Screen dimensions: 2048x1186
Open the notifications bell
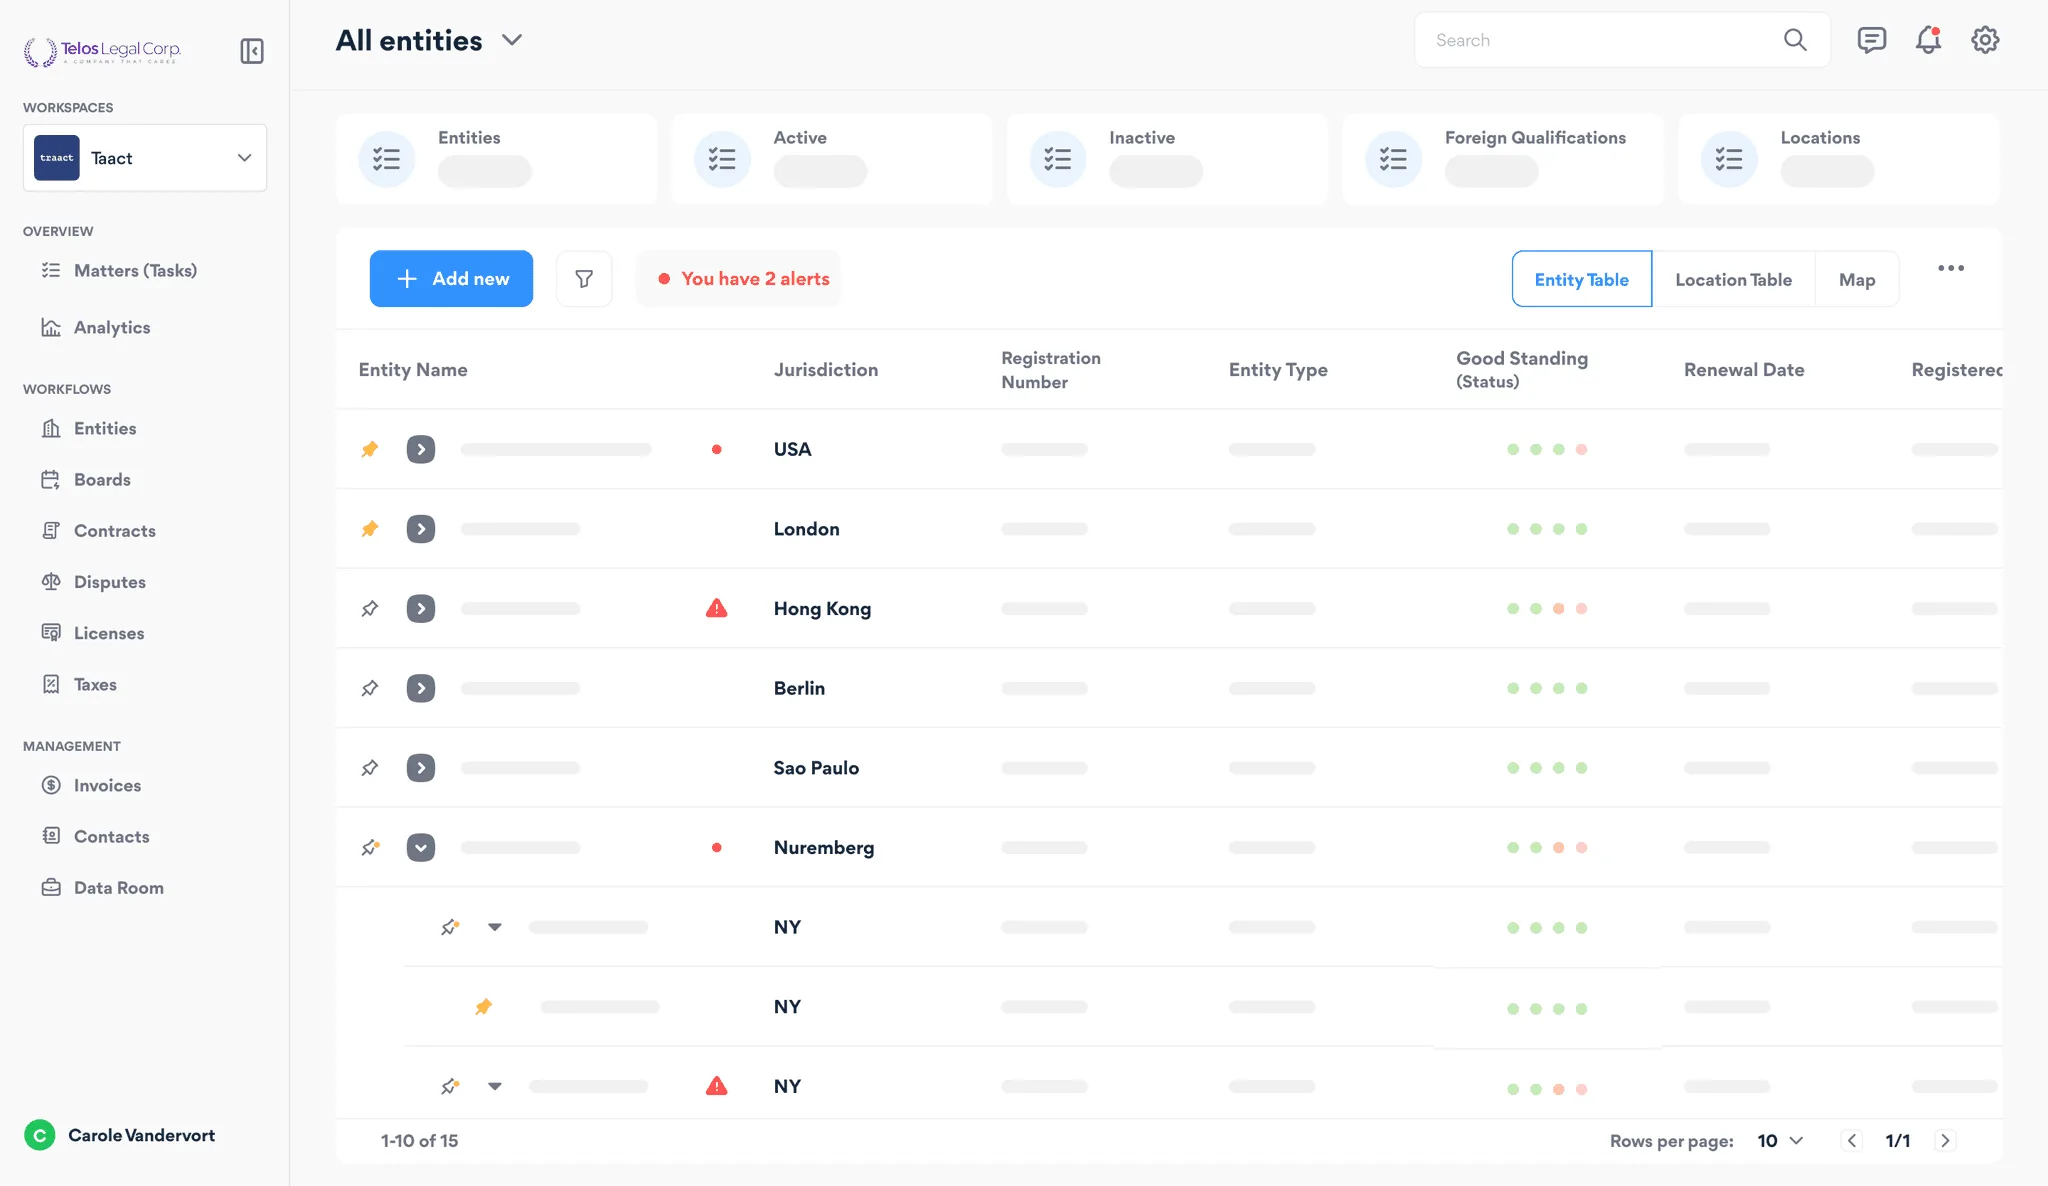pyautogui.click(x=1928, y=40)
